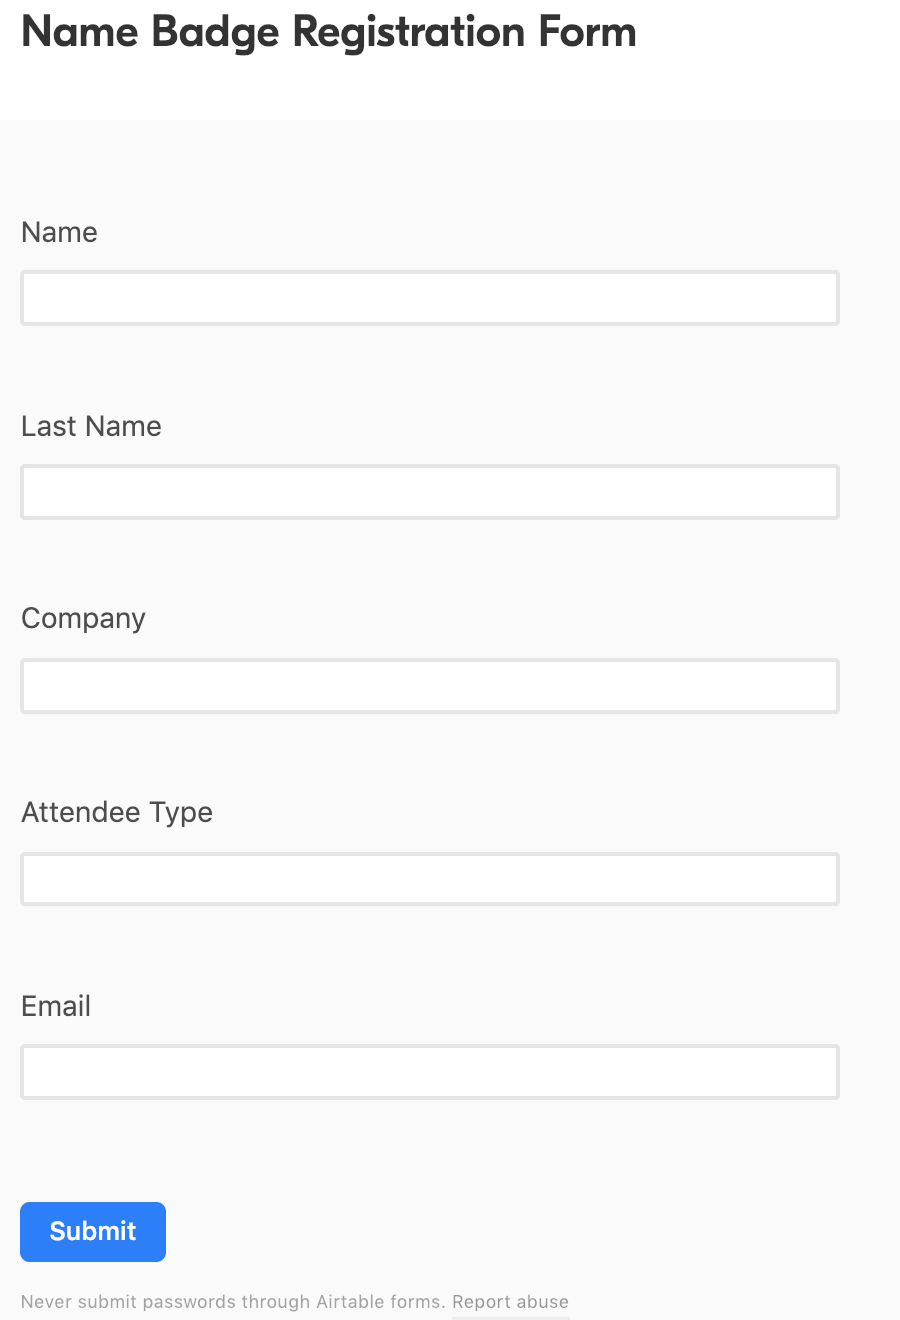This screenshot has height=1320, width=900.
Task: Click the Name field label
Action: click(x=59, y=232)
